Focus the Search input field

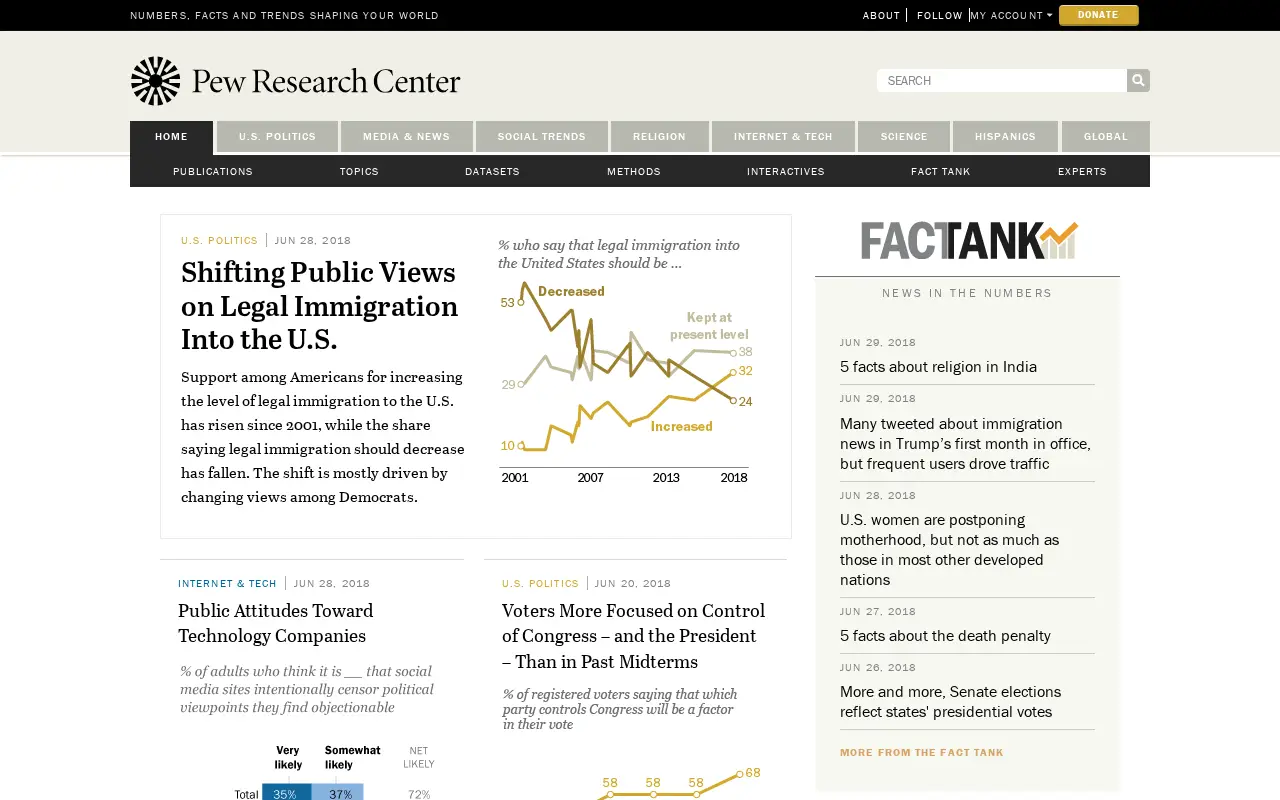[1002, 80]
